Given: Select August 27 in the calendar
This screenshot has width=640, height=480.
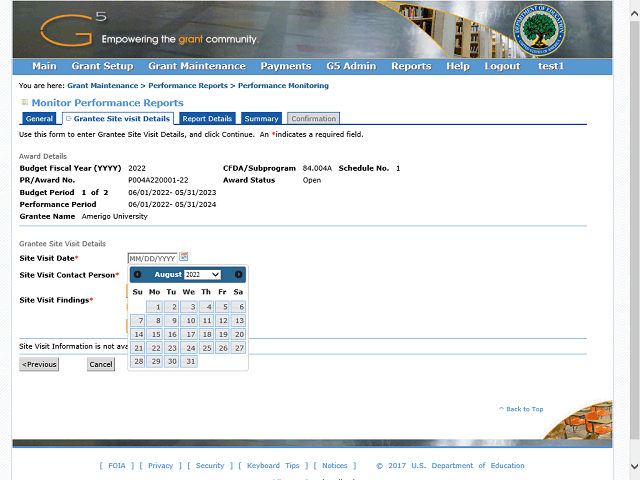Looking at the screenshot, I should [238, 348].
